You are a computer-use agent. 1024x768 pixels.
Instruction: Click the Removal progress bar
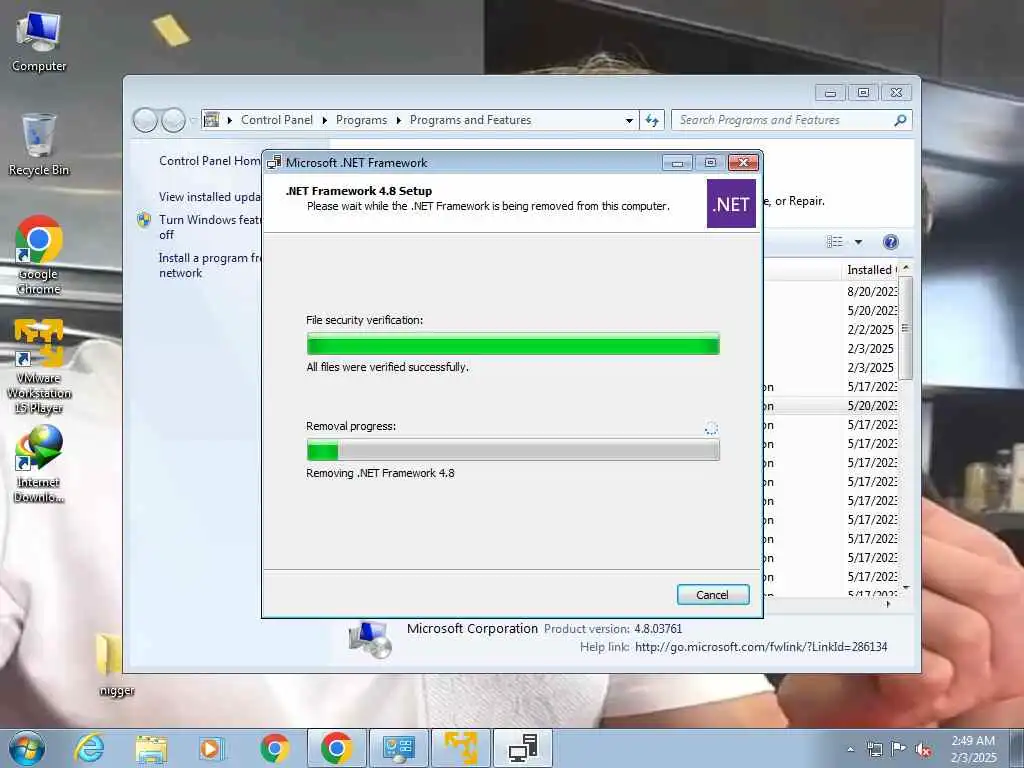pos(513,450)
